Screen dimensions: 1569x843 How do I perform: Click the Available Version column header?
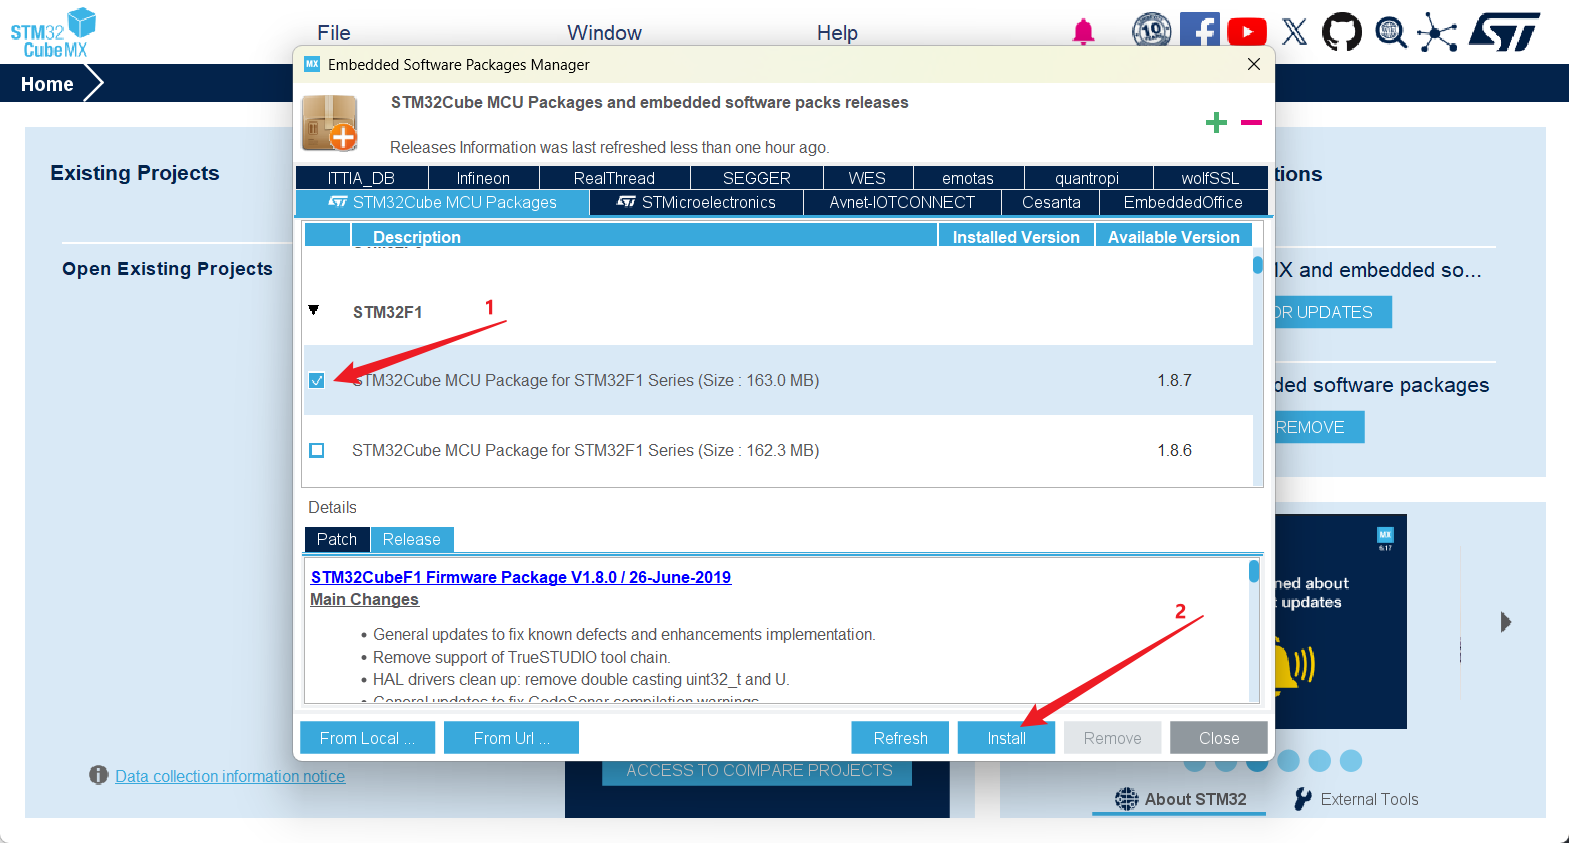point(1174,236)
